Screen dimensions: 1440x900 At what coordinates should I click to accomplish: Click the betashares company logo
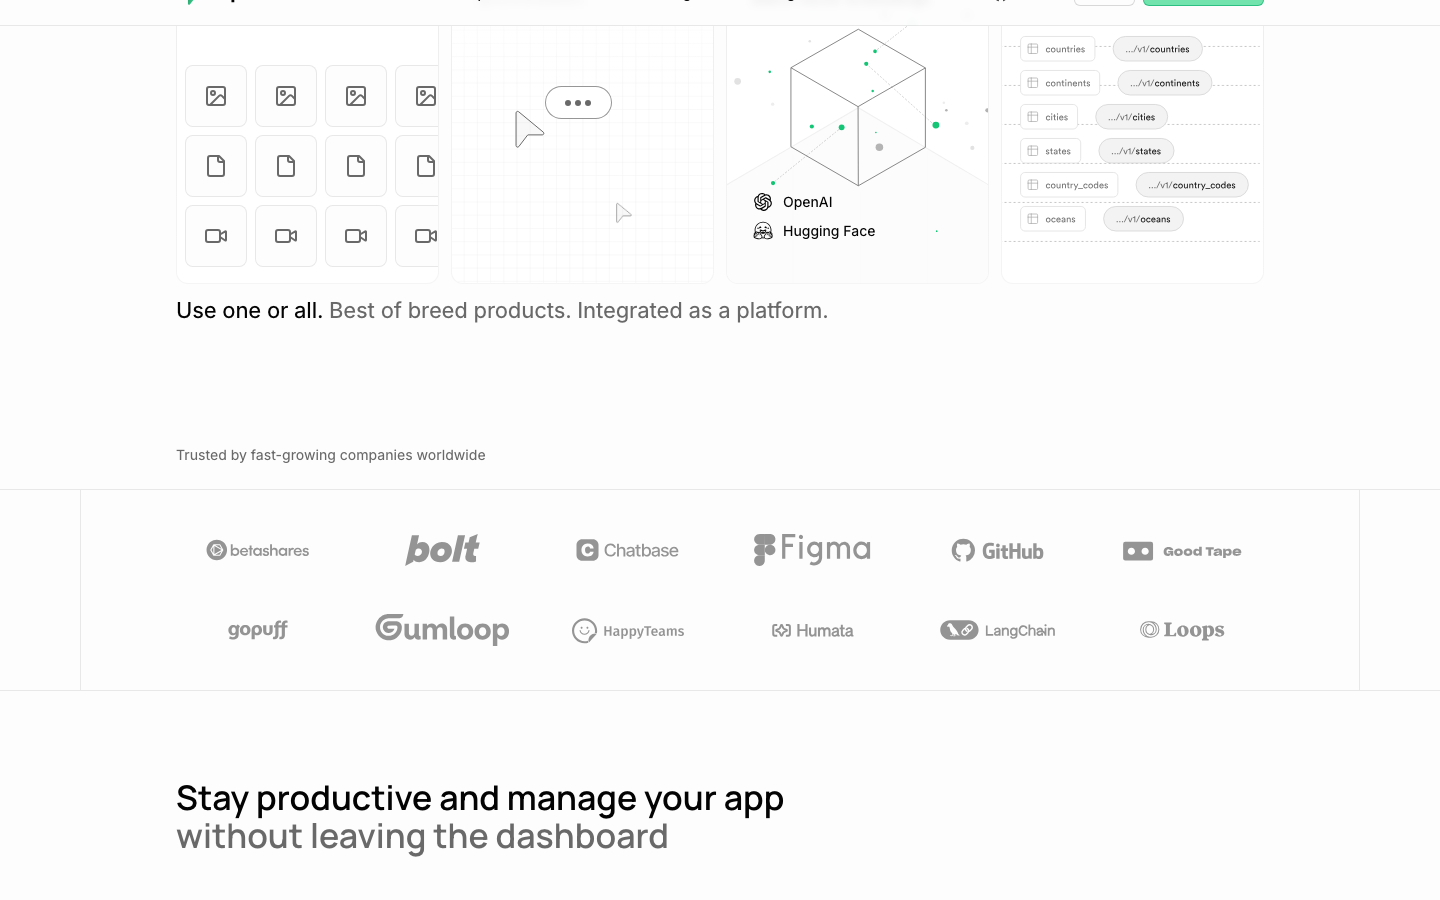click(258, 550)
